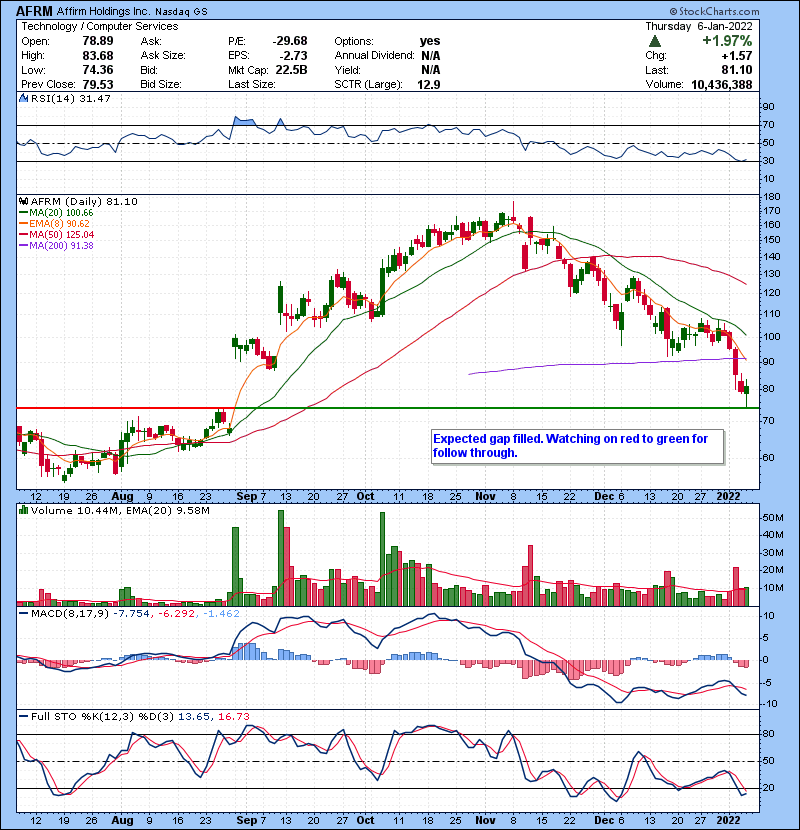
Task: Click the Chg value +1.57
Action: pyautogui.click(x=736, y=56)
